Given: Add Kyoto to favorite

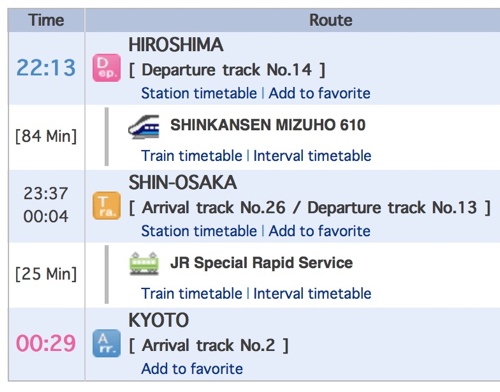Looking at the screenshot, I should [x=192, y=369].
